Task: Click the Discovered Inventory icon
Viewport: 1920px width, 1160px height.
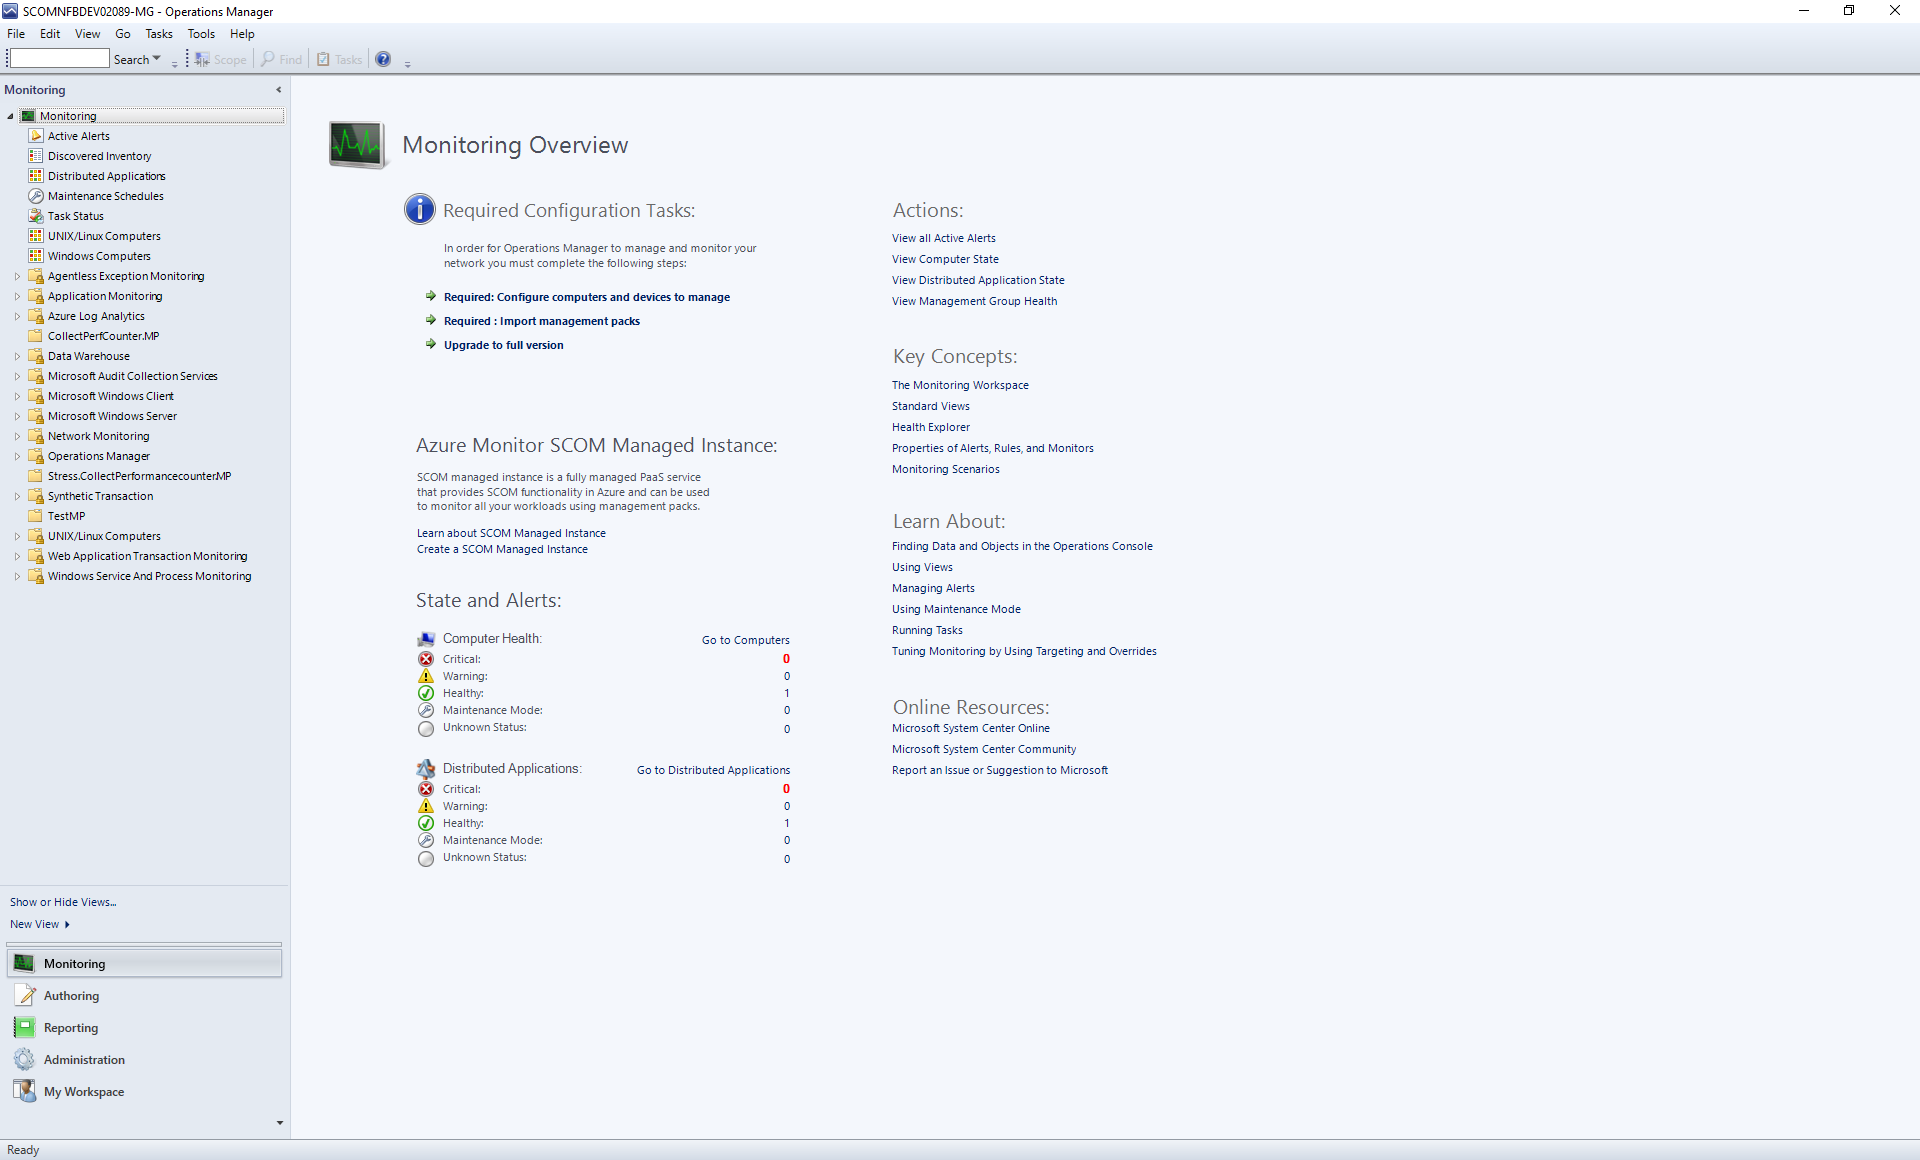Action: 37,155
